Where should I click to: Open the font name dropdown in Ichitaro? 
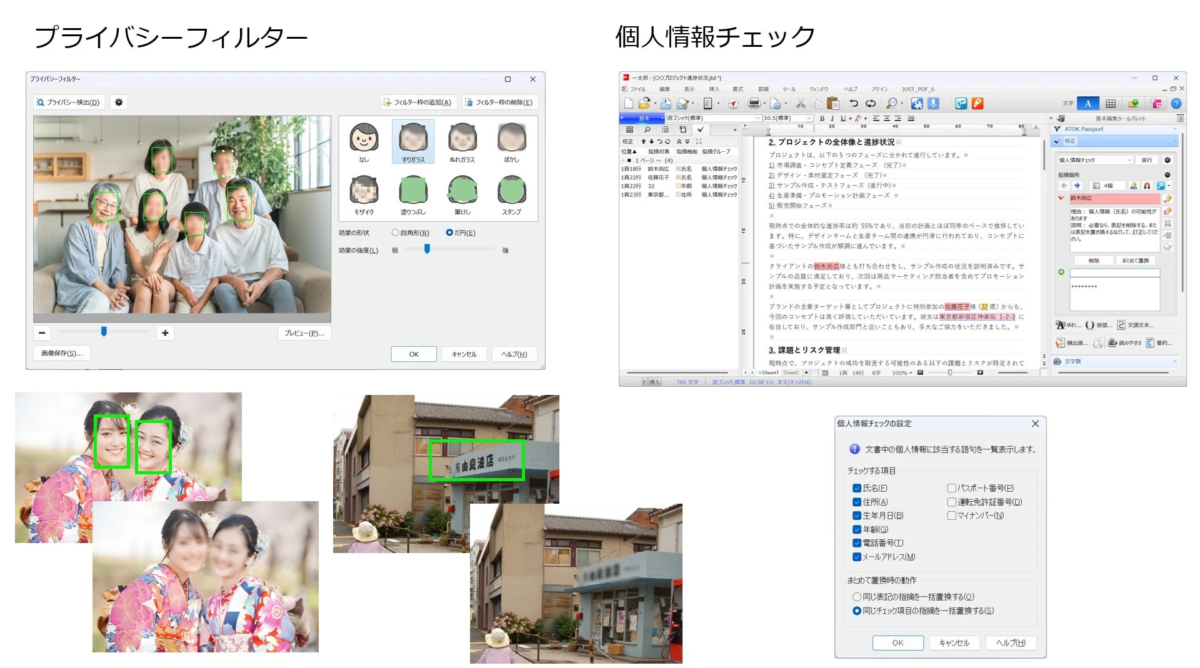click(x=757, y=118)
